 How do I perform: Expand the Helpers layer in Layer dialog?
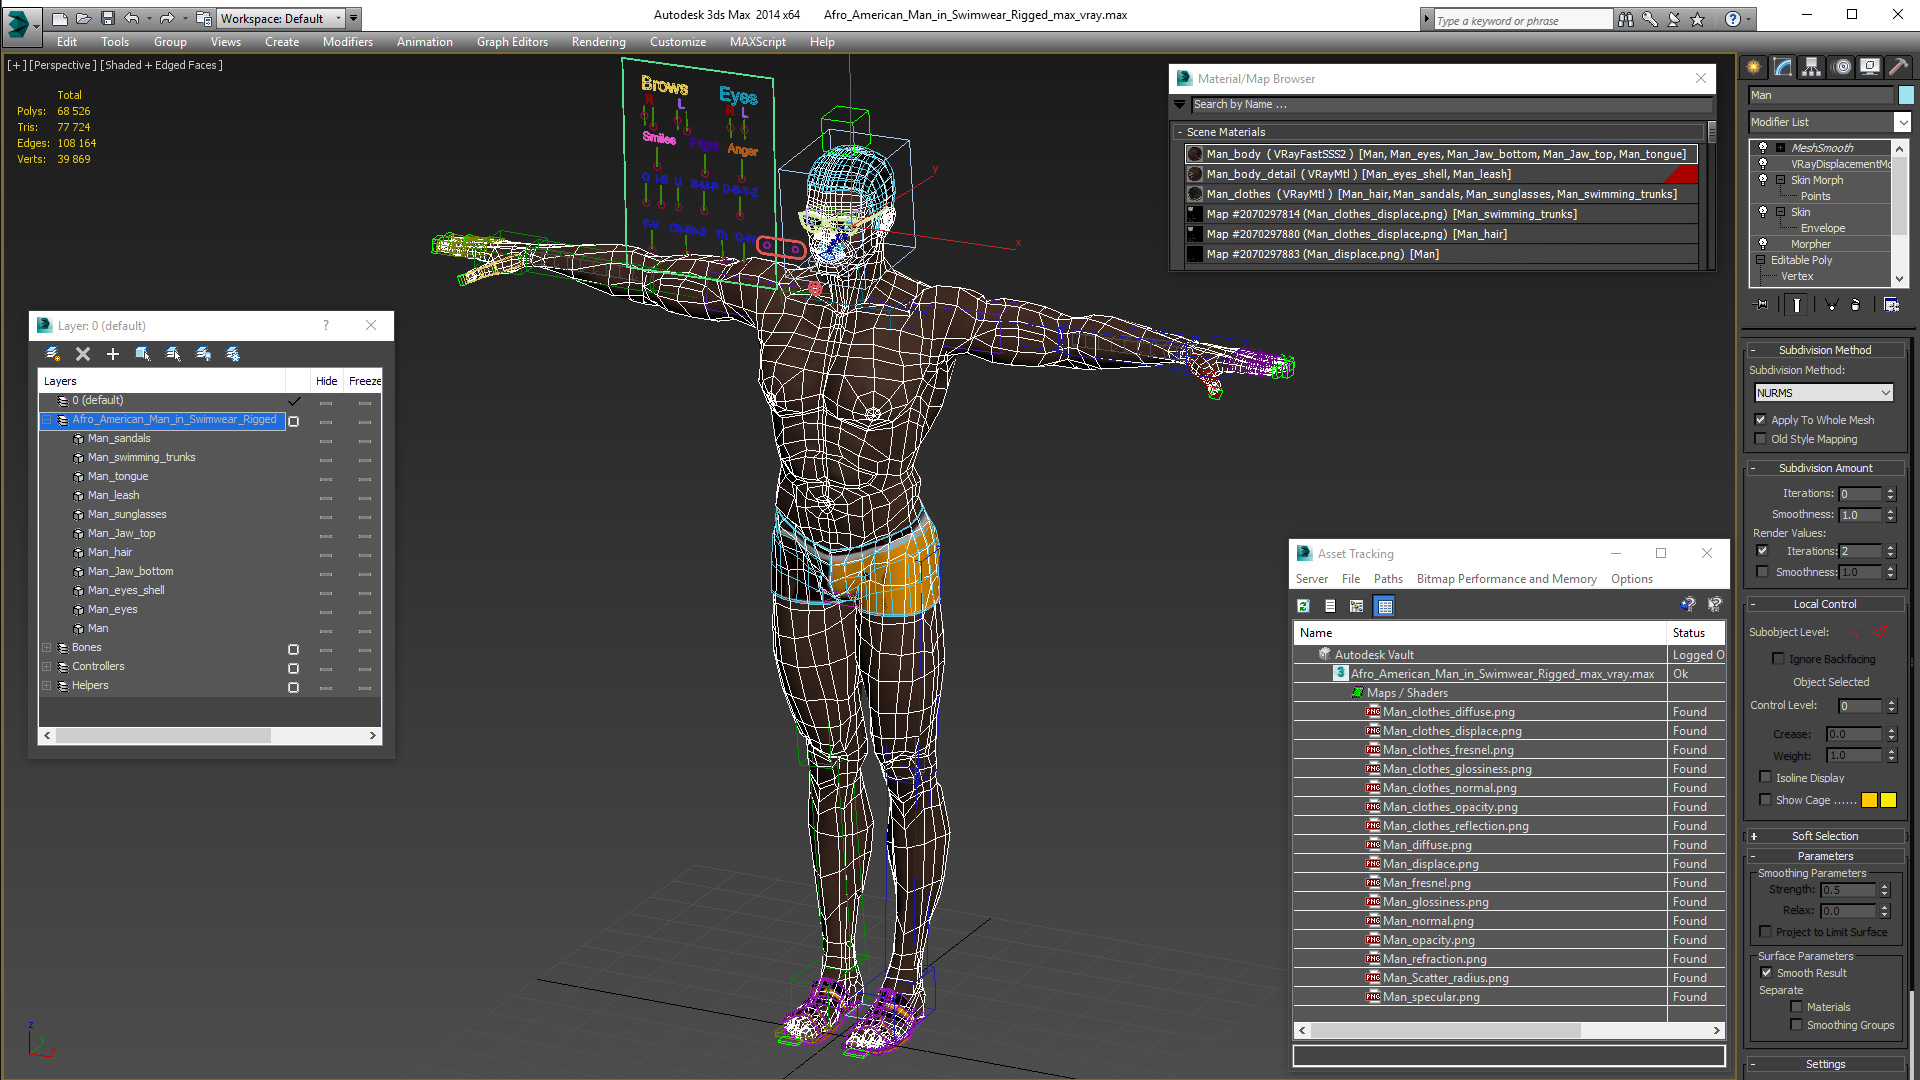click(46, 686)
